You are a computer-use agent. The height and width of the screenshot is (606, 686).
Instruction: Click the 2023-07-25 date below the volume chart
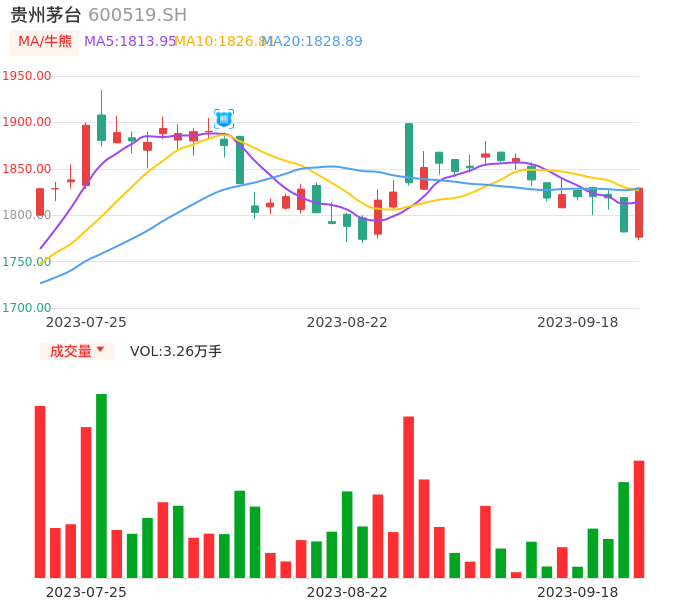pos(86,592)
